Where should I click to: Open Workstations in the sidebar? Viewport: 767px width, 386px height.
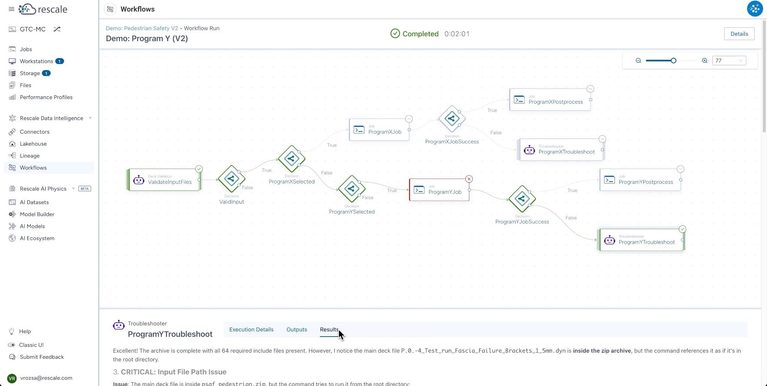36,61
